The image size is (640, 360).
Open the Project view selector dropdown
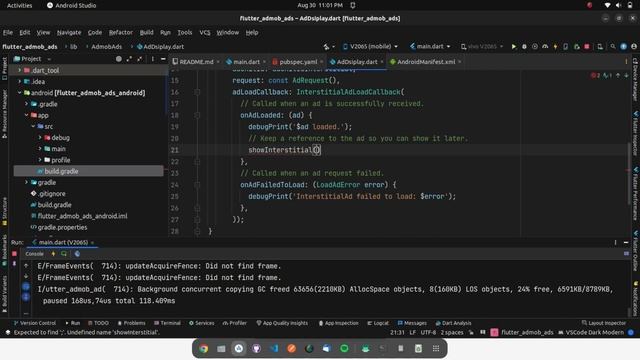pos(32,59)
